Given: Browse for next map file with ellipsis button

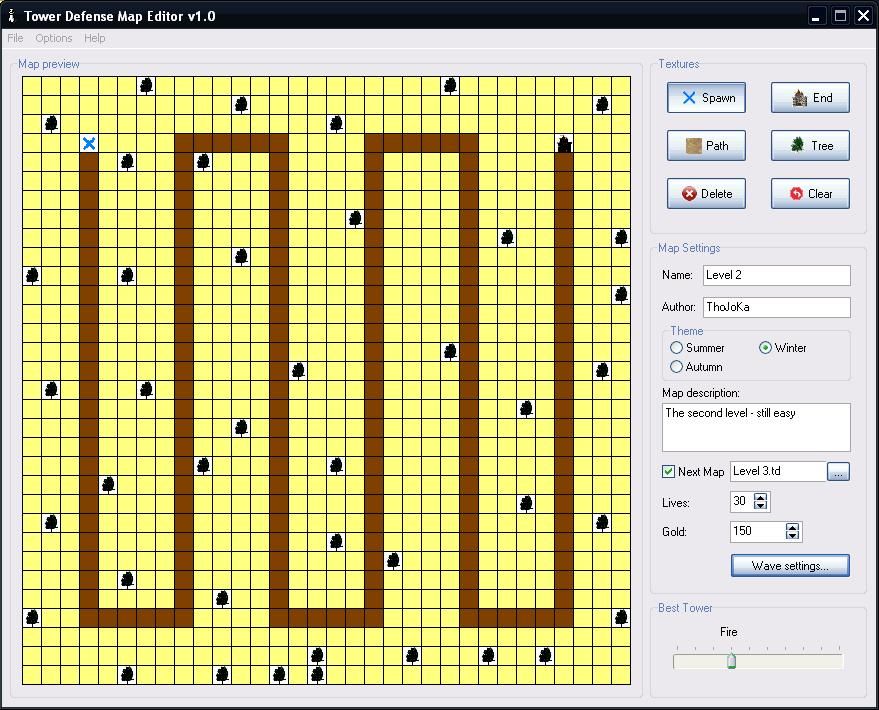Looking at the screenshot, I should click(838, 472).
